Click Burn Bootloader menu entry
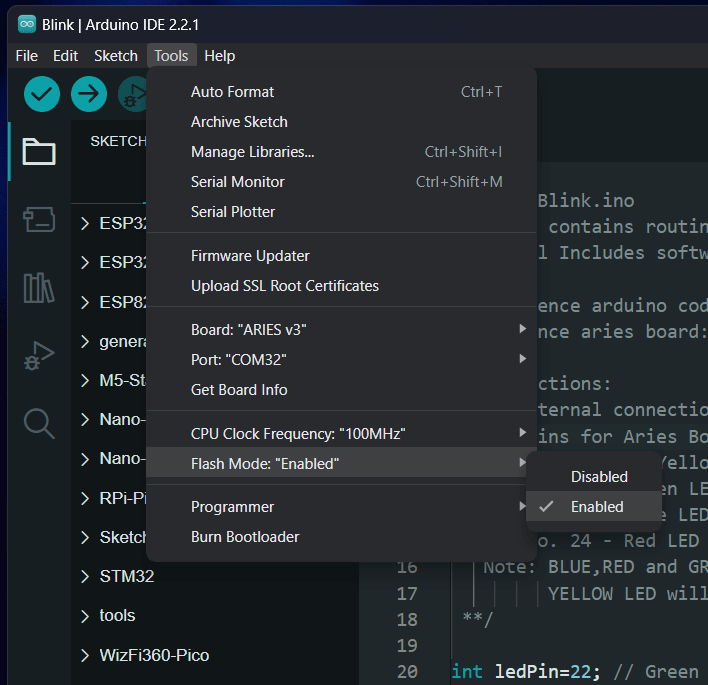708x685 pixels. tap(342, 537)
